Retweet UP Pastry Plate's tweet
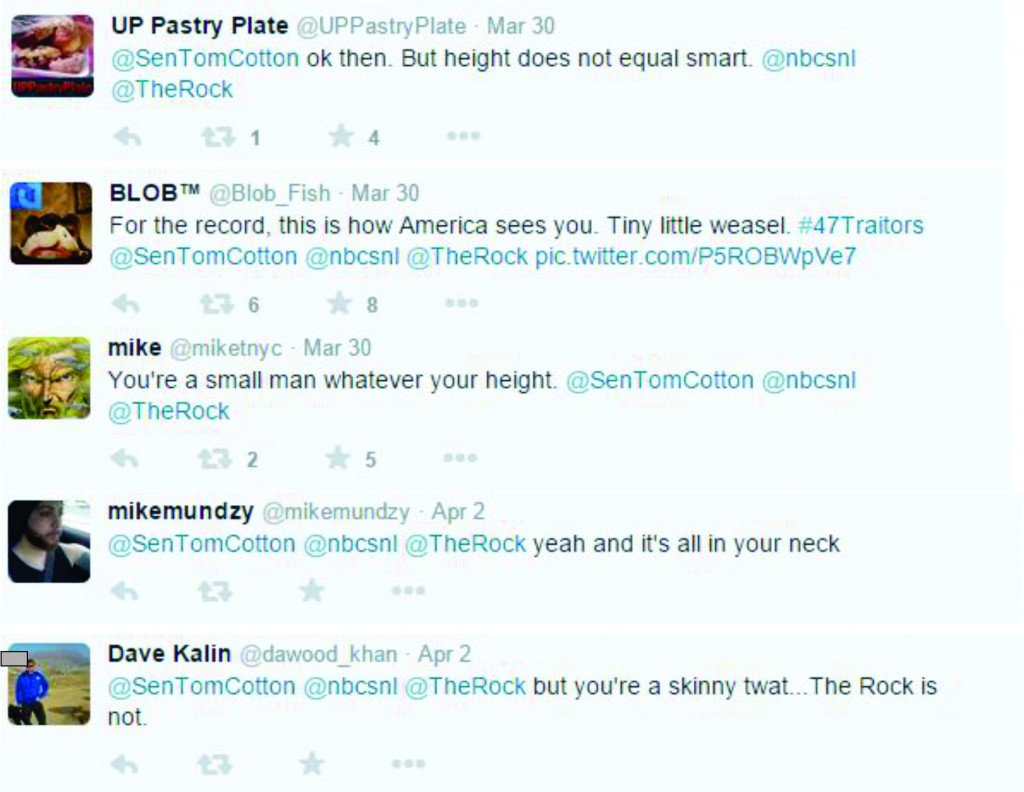Screen dimensions: 1024x792 pos(217,137)
